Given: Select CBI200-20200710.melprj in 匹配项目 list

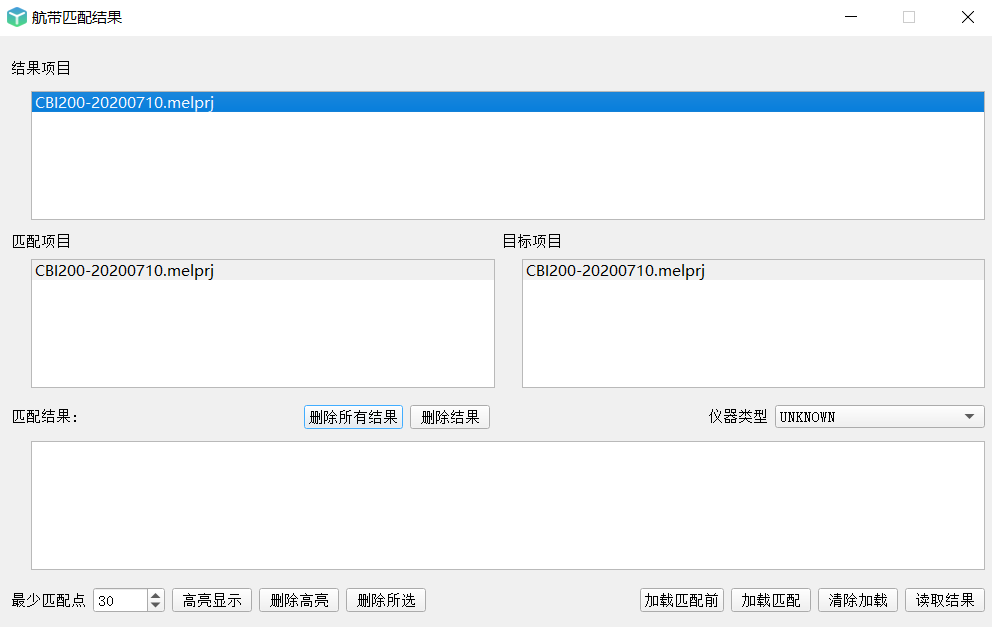Looking at the screenshot, I should coord(263,270).
